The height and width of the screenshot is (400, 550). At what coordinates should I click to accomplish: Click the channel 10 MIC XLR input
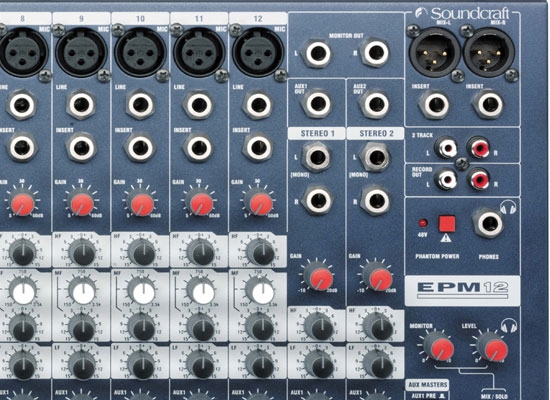[140, 53]
